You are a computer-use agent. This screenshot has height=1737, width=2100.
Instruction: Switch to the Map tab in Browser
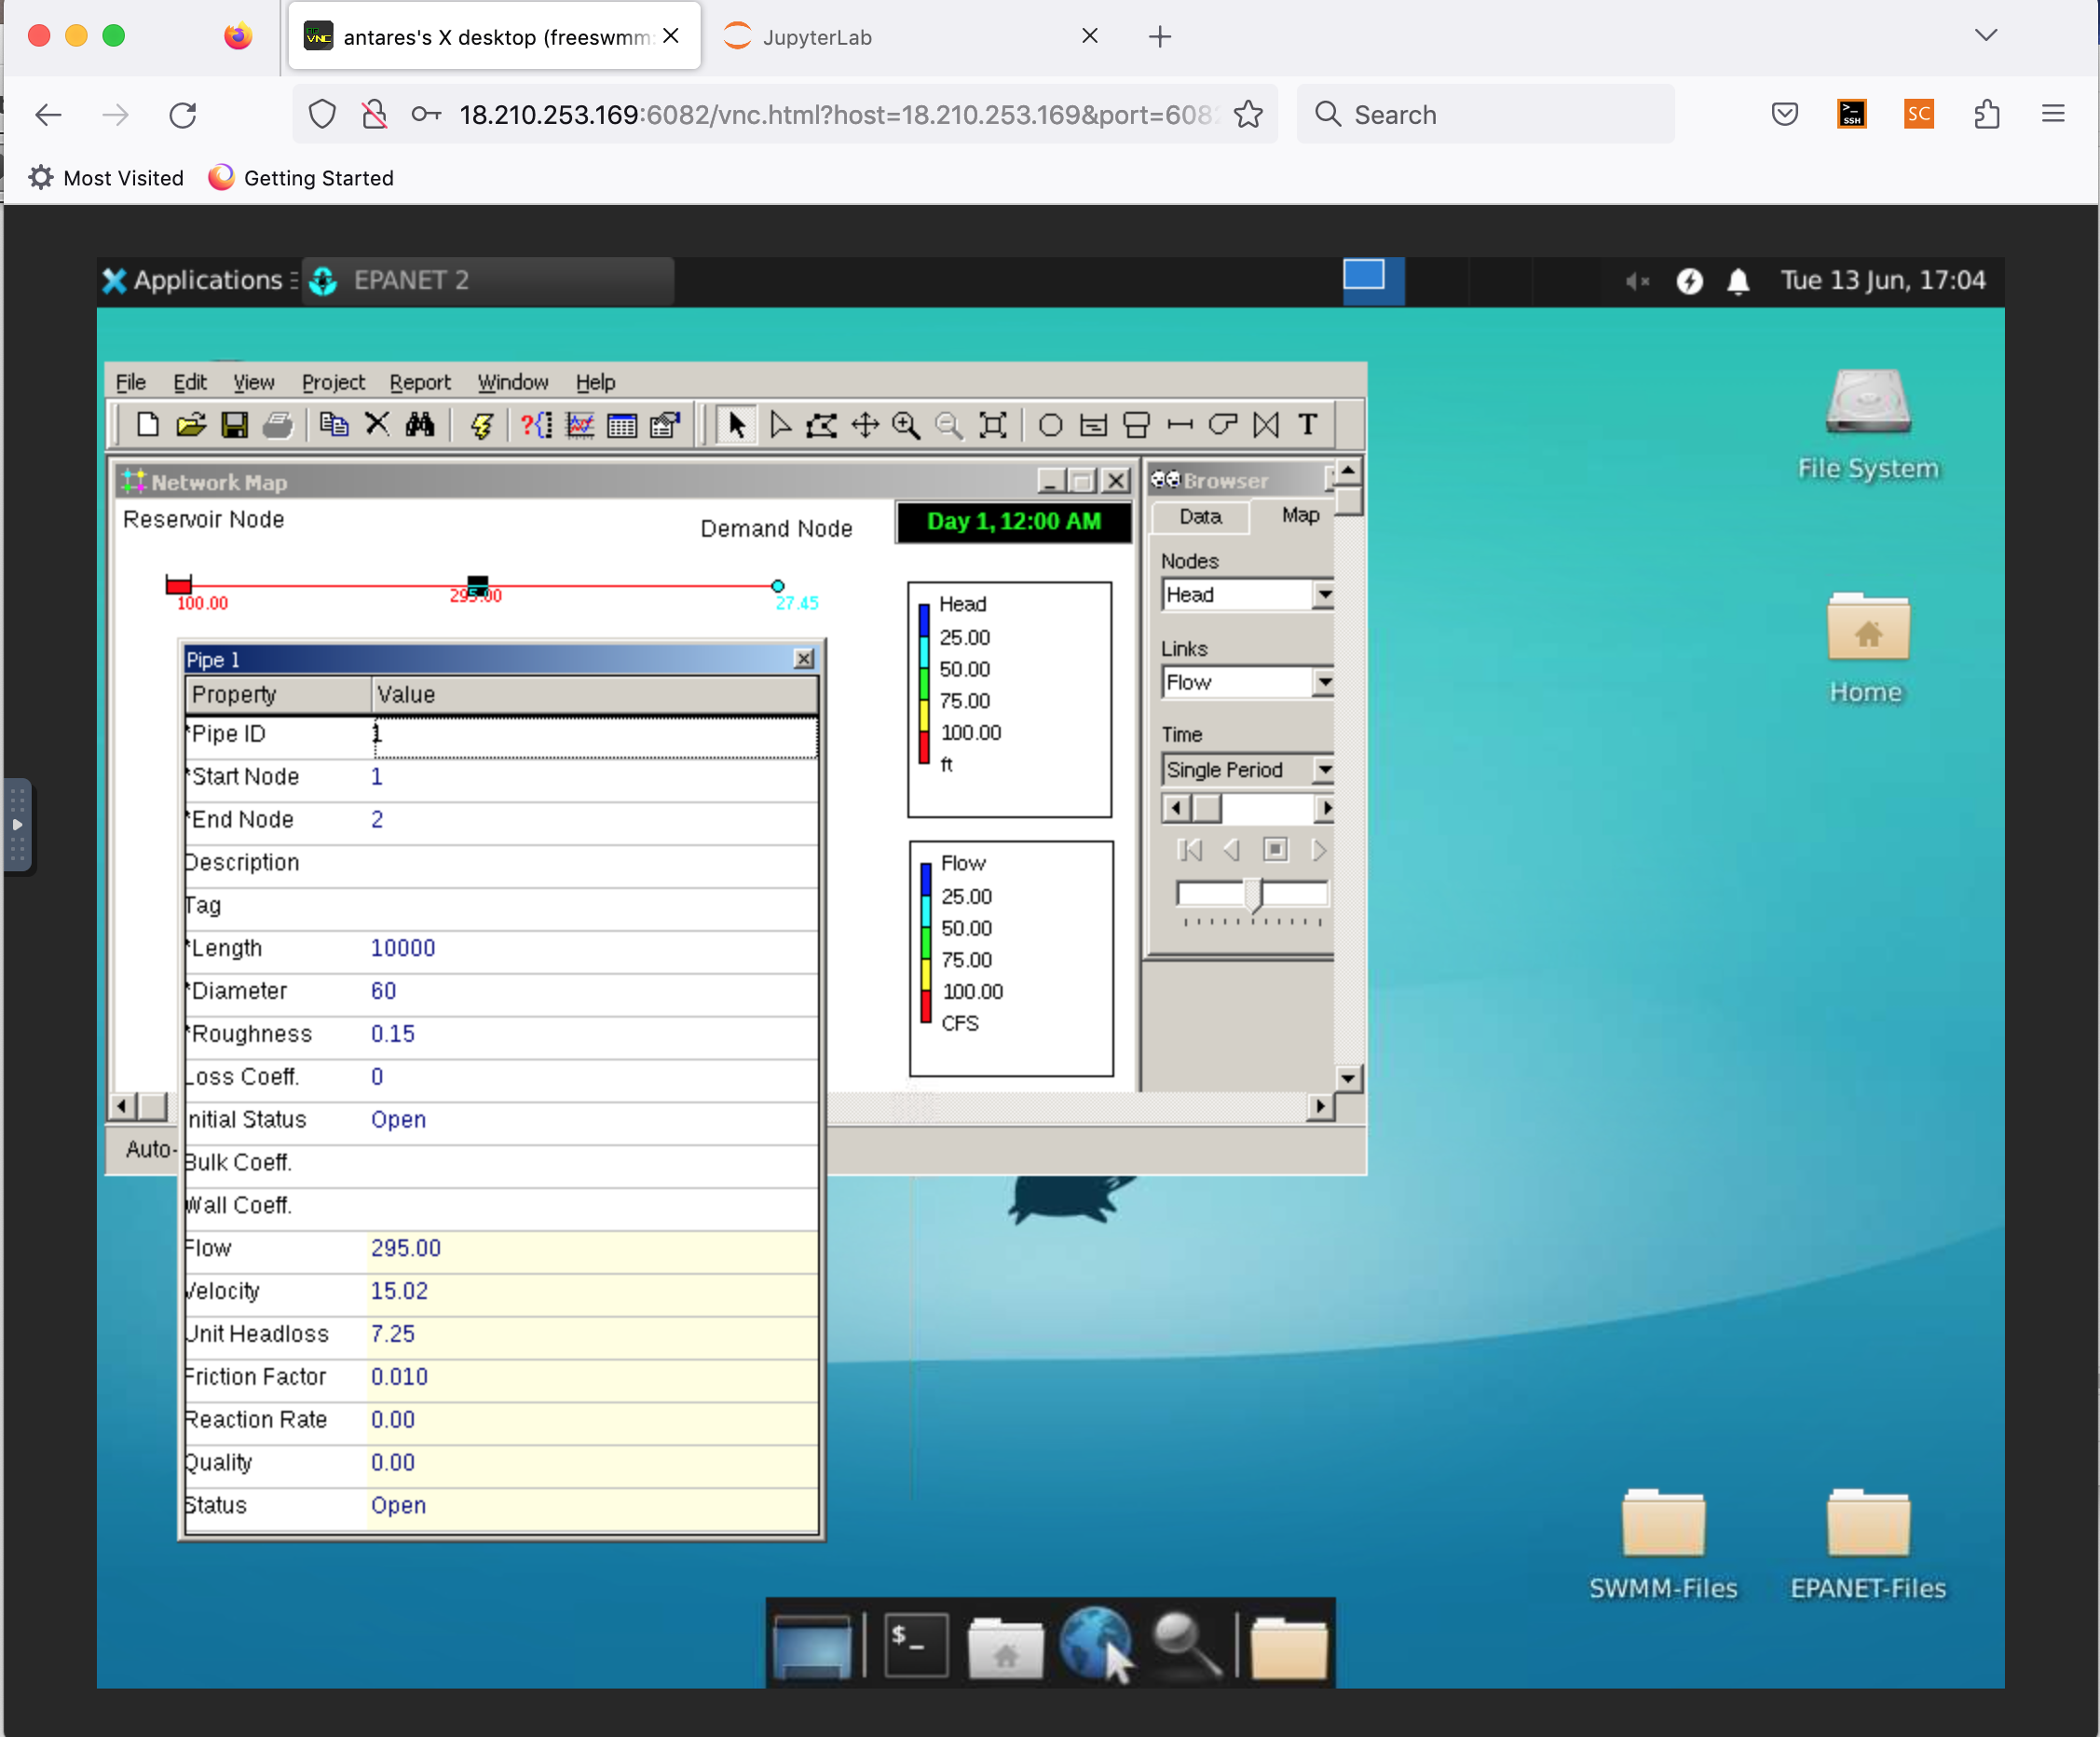click(x=1300, y=515)
